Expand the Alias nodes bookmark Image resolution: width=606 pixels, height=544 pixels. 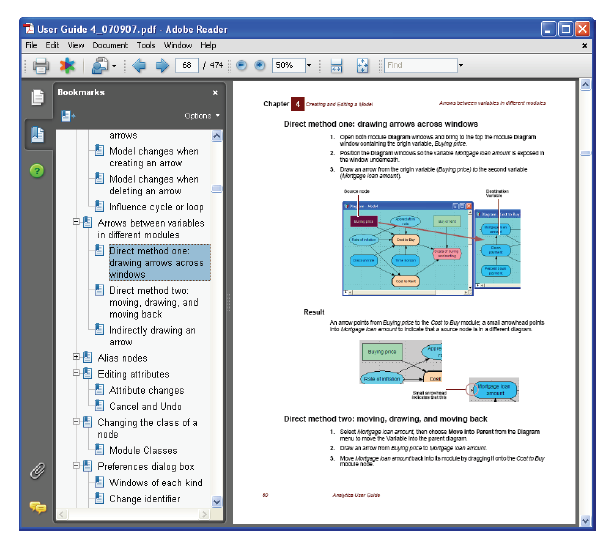tap(77, 357)
